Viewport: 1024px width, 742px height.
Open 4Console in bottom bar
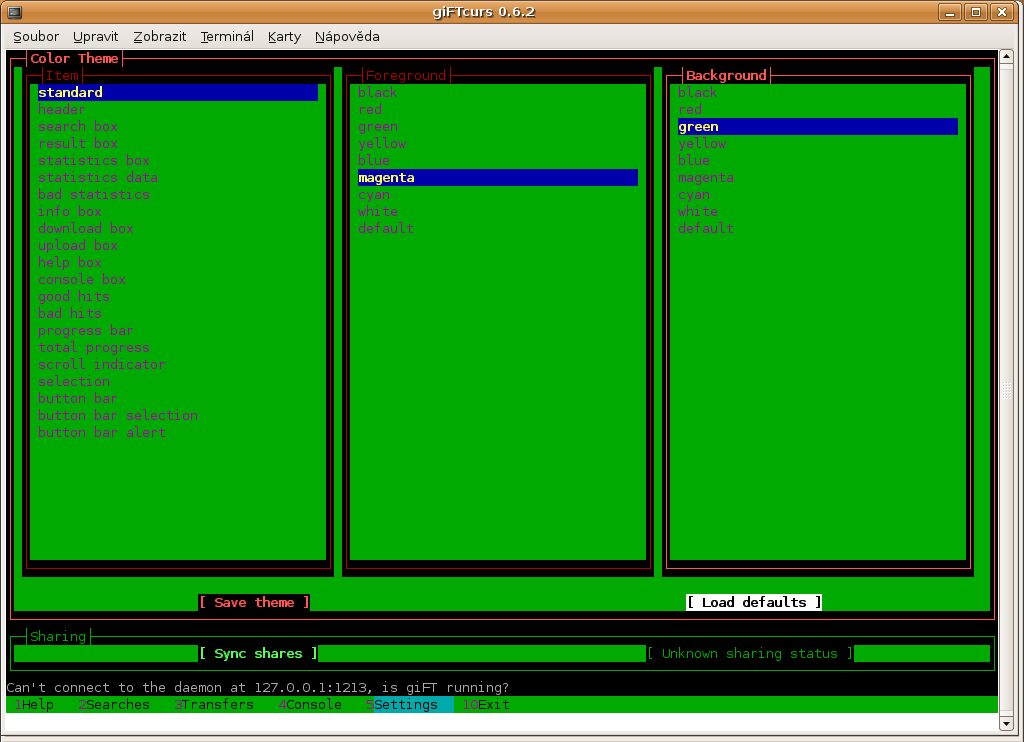point(310,705)
